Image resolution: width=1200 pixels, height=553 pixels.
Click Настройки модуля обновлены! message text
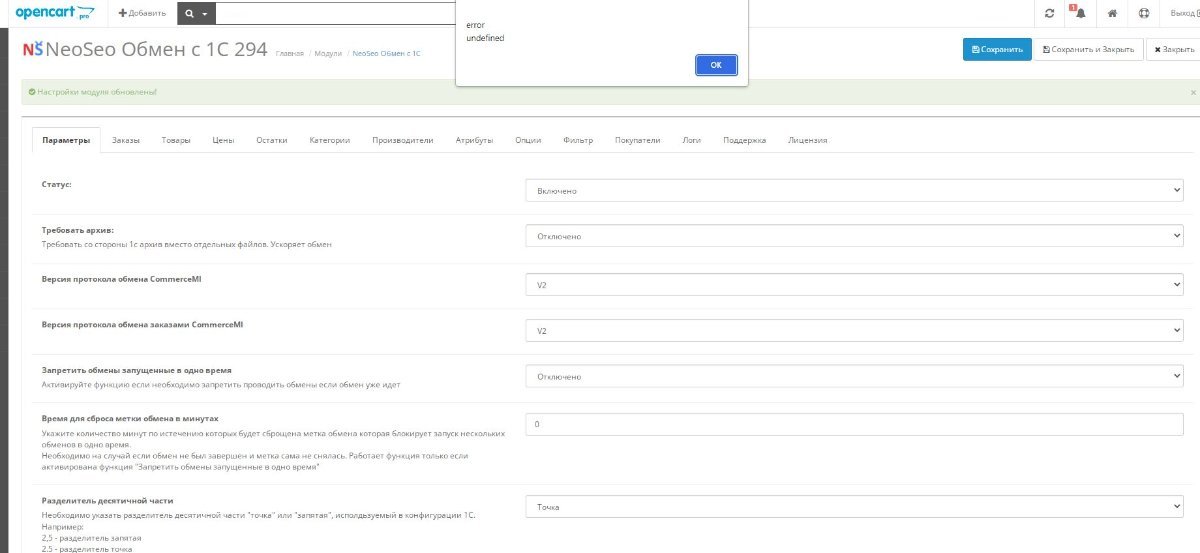tap(97, 92)
